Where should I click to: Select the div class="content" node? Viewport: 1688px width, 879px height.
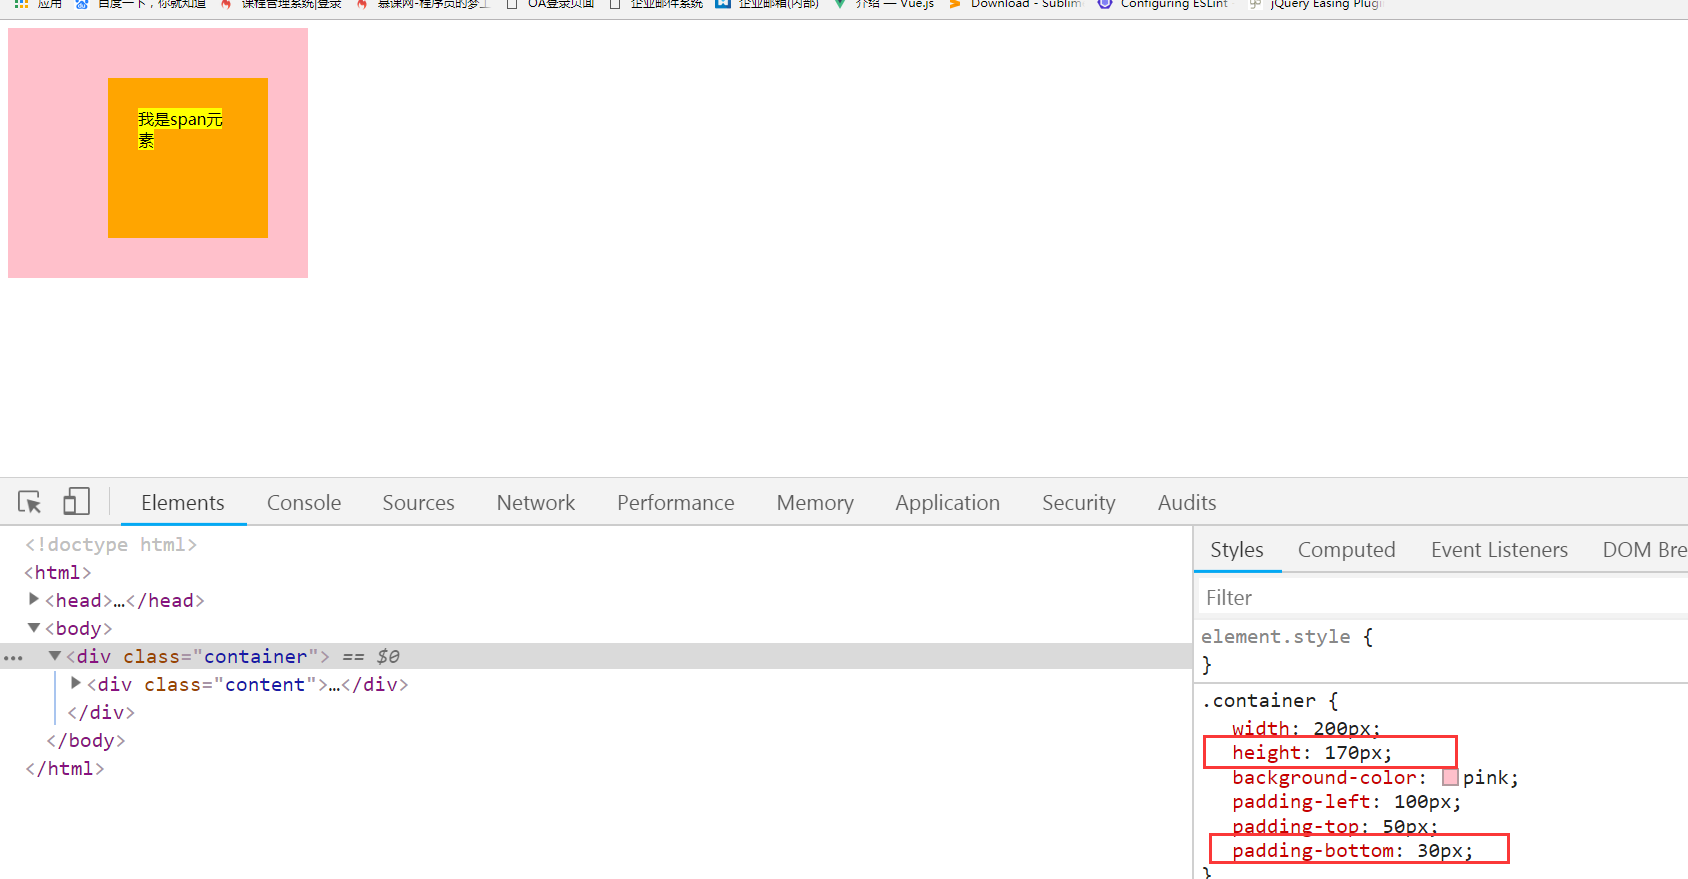[x=248, y=684]
